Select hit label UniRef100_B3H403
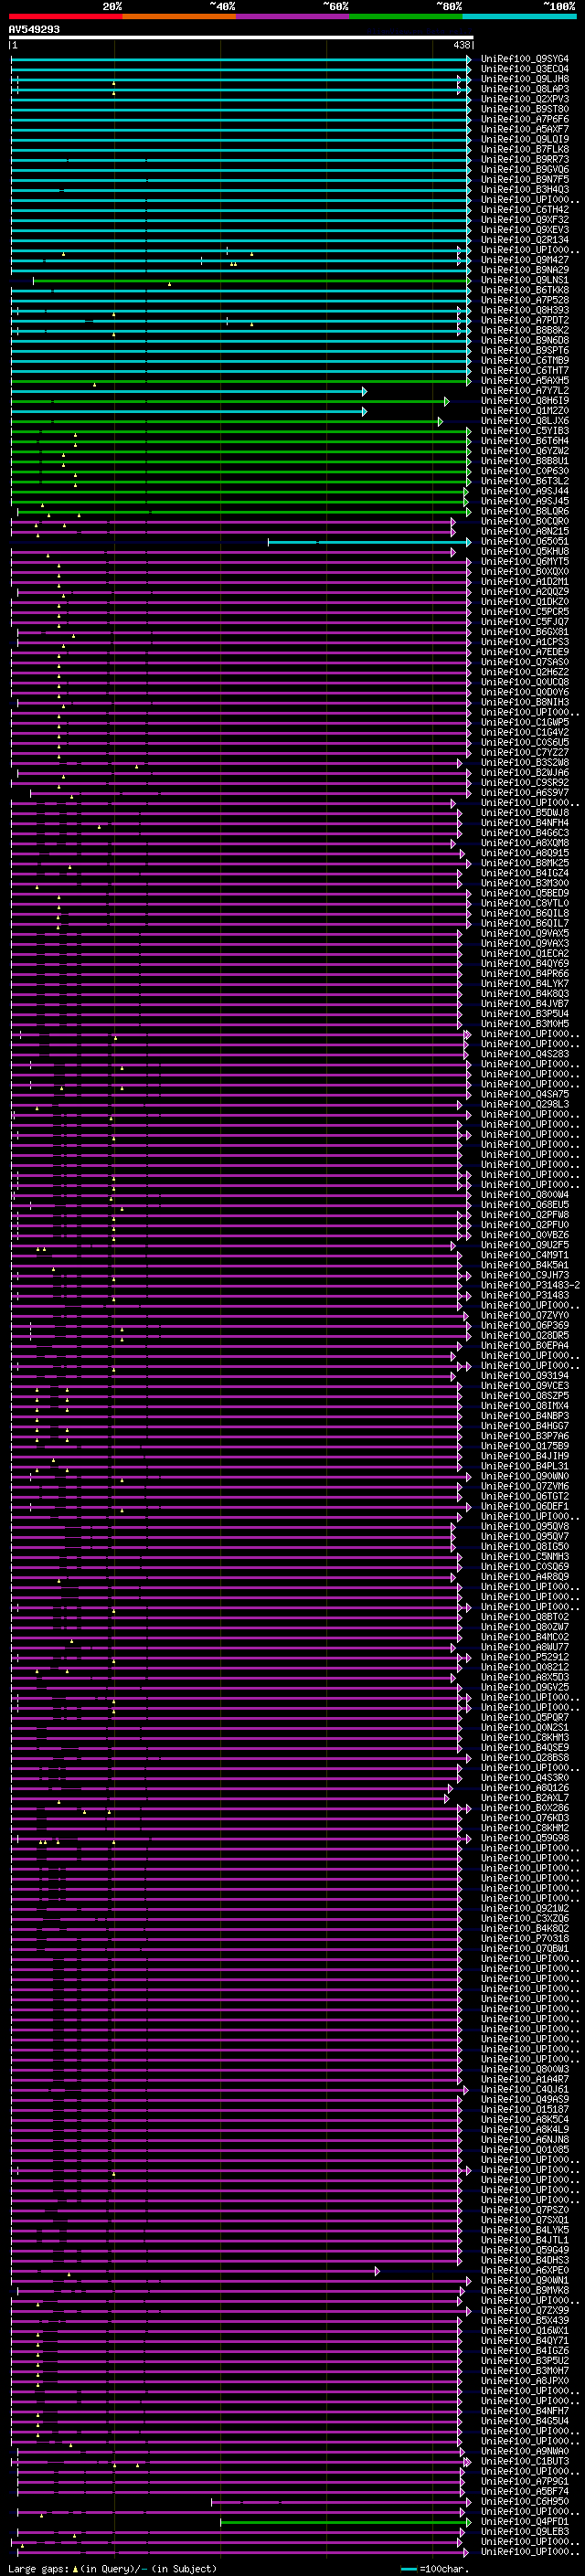The width and height of the screenshot is (585, 2576). tap(524, 189)
